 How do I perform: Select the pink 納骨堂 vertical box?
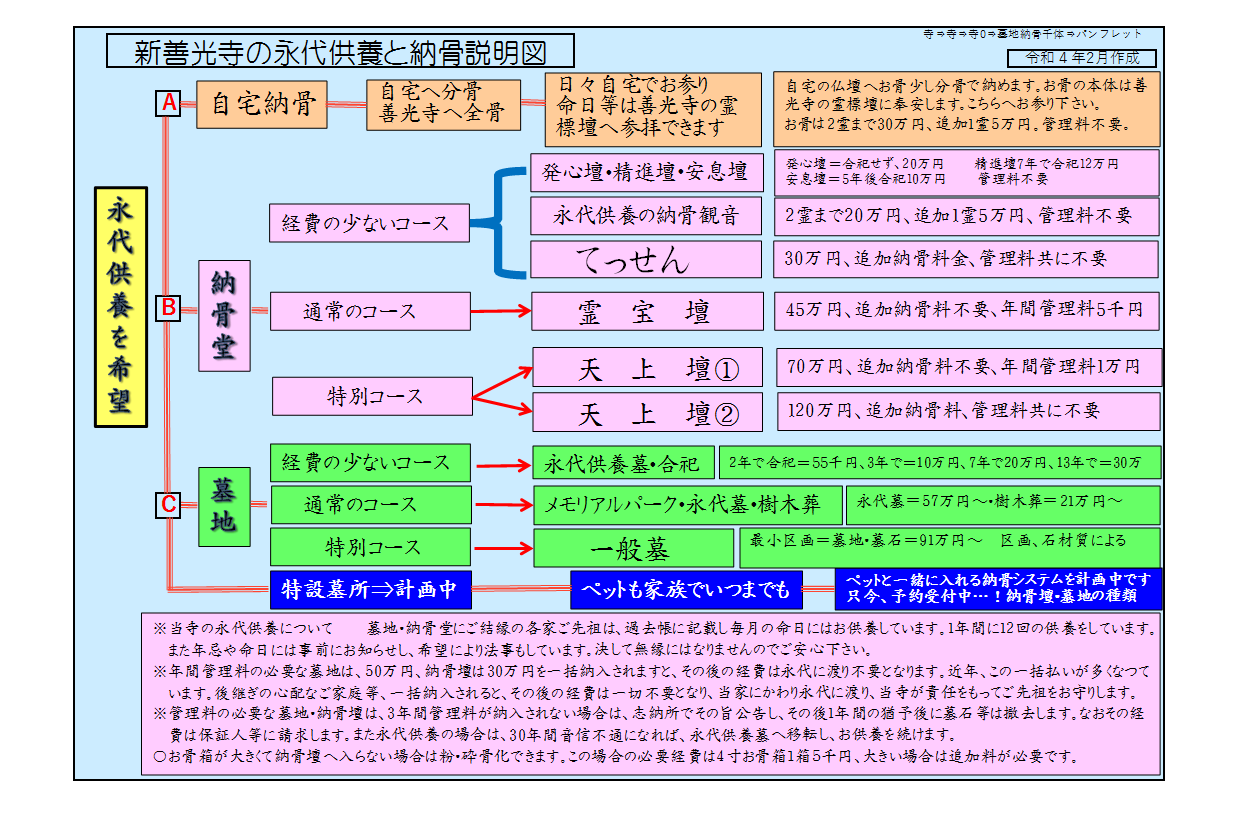tap(224, 316)
